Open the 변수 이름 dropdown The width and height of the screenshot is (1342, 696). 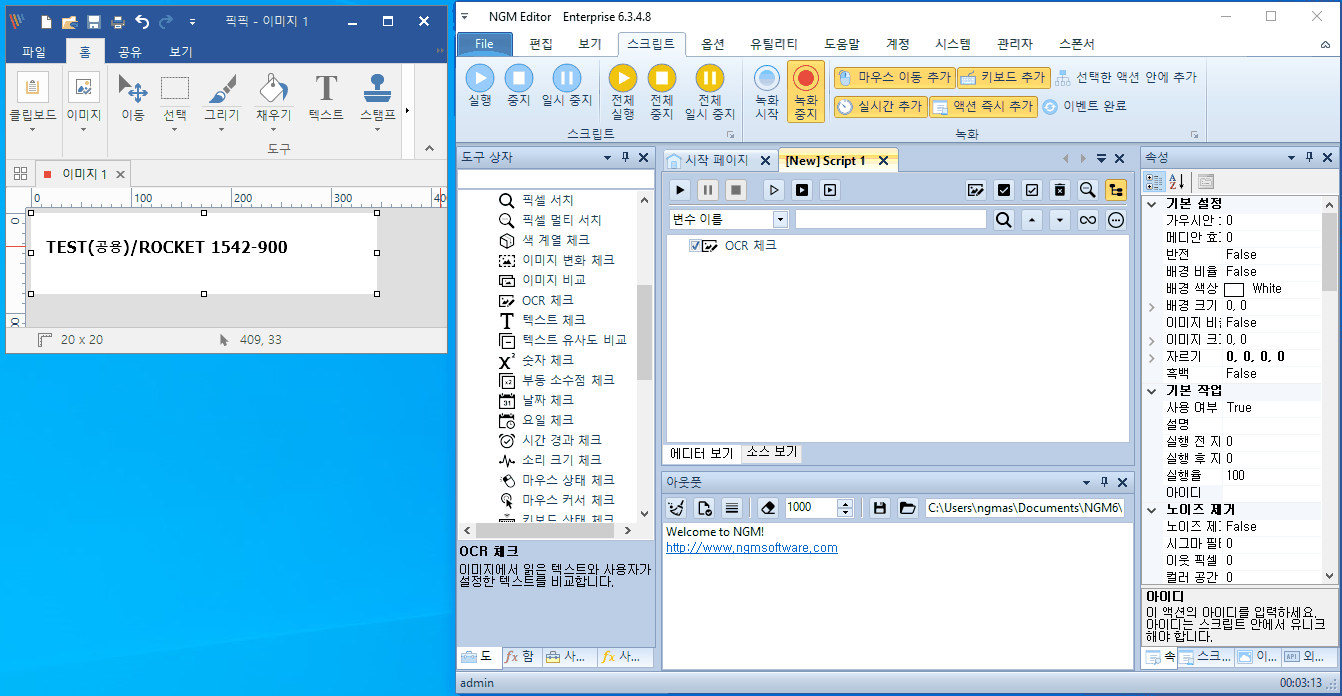[781, 219]
